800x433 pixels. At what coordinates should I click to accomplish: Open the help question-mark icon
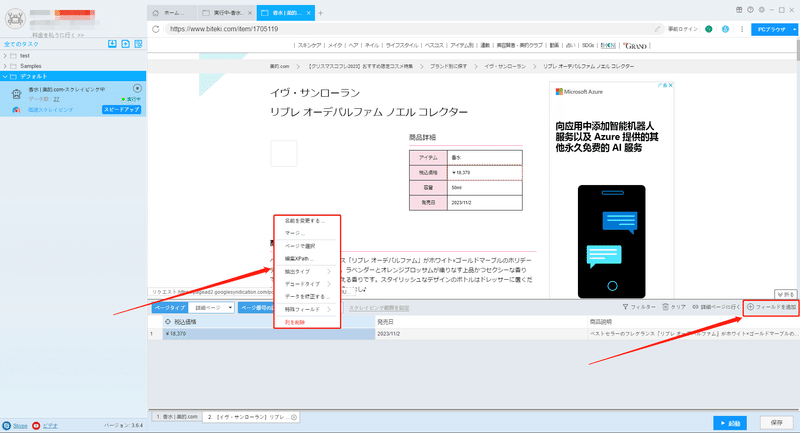point(750,10)
